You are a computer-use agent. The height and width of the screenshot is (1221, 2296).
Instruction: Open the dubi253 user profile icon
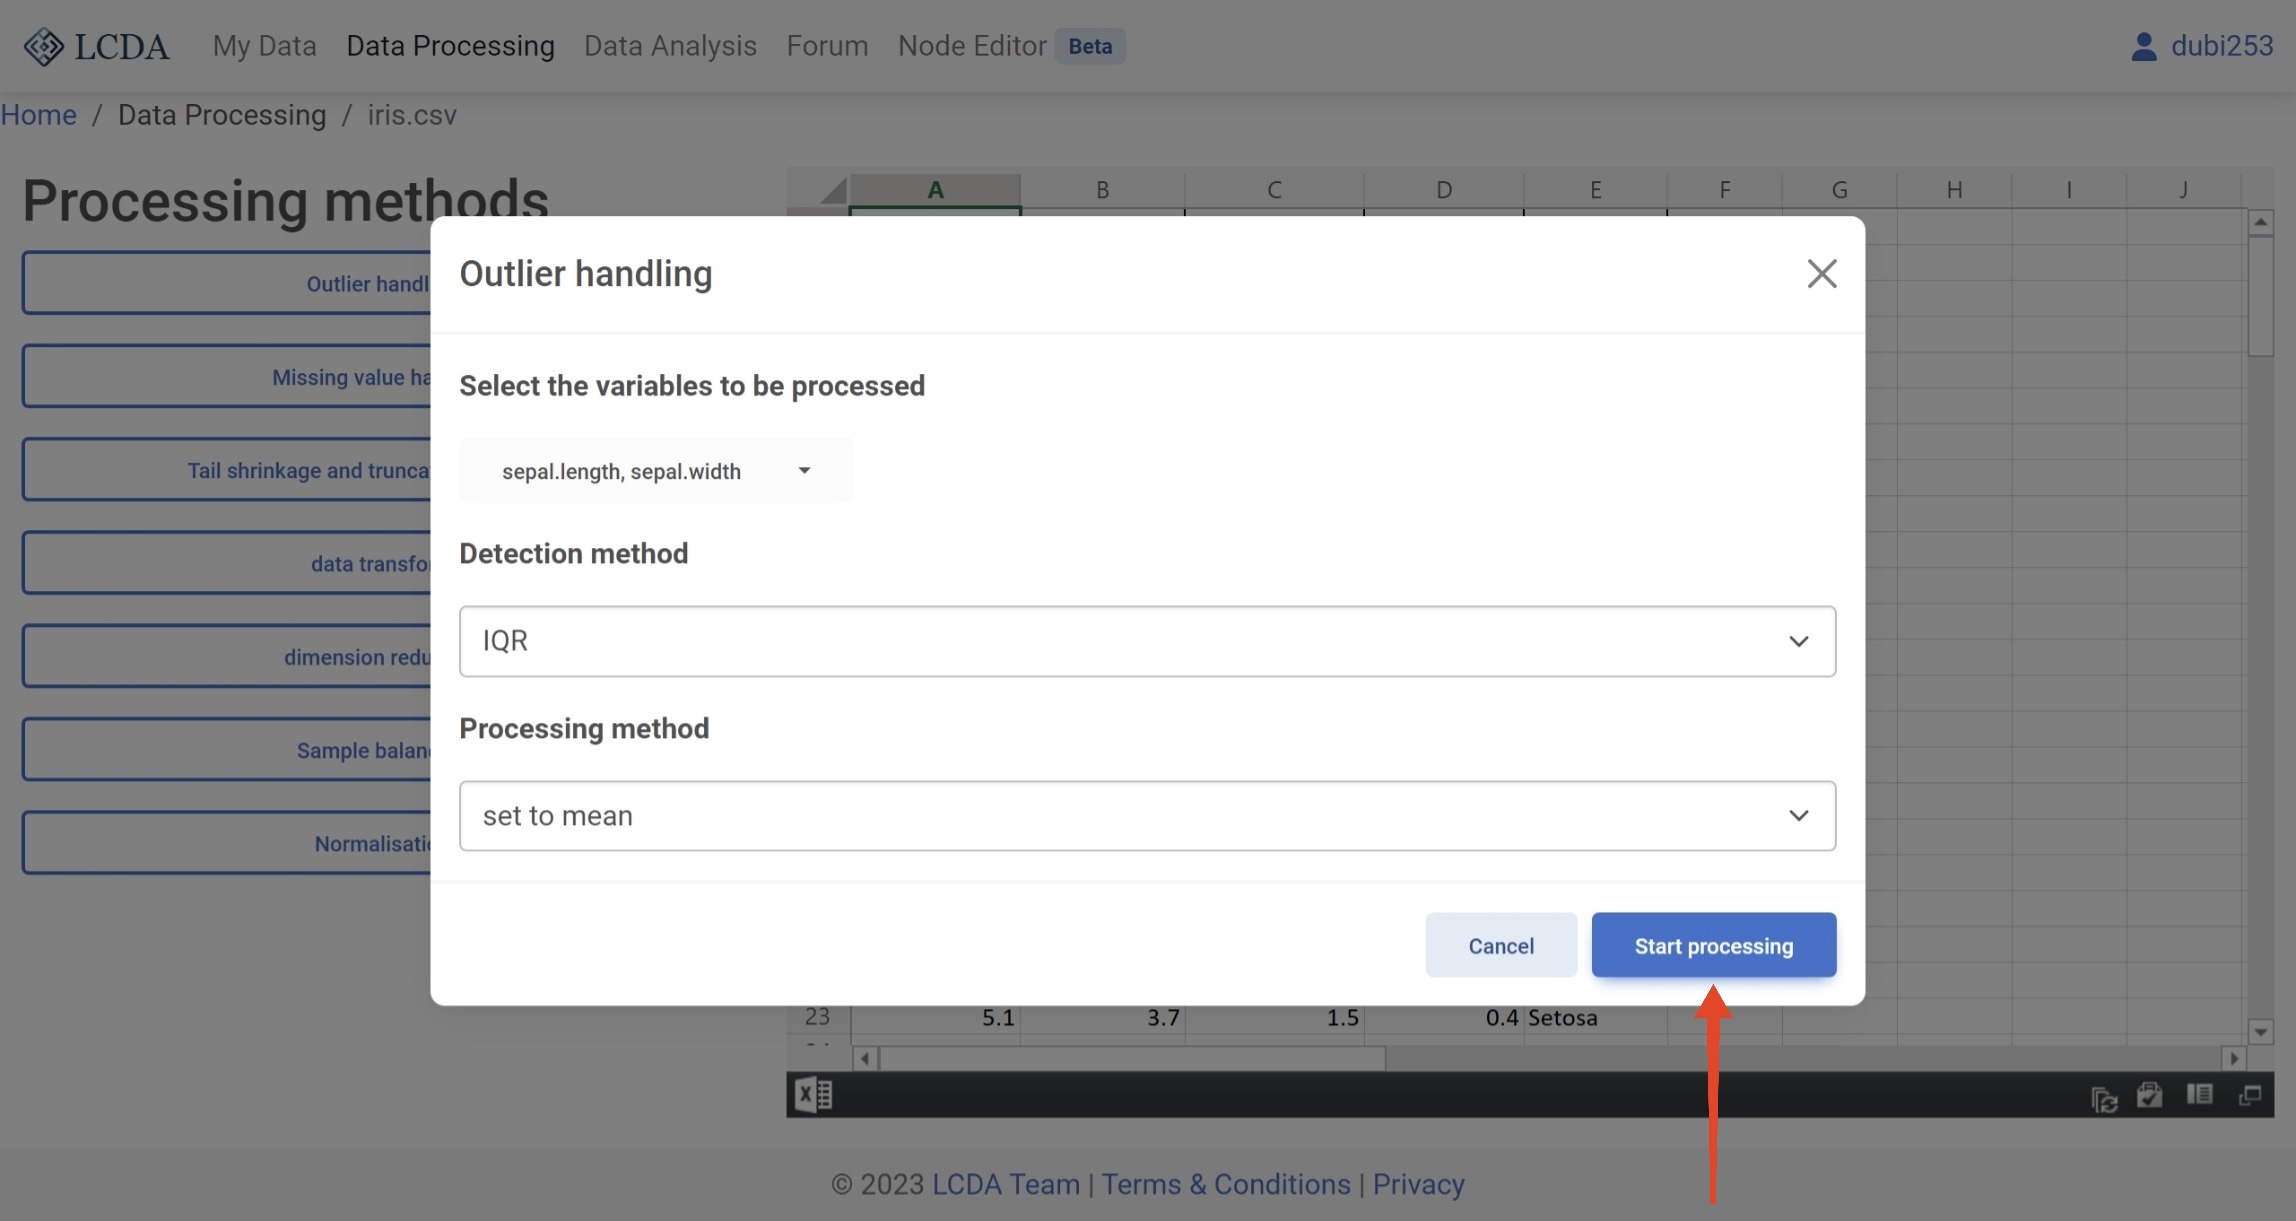point(2142,46)
